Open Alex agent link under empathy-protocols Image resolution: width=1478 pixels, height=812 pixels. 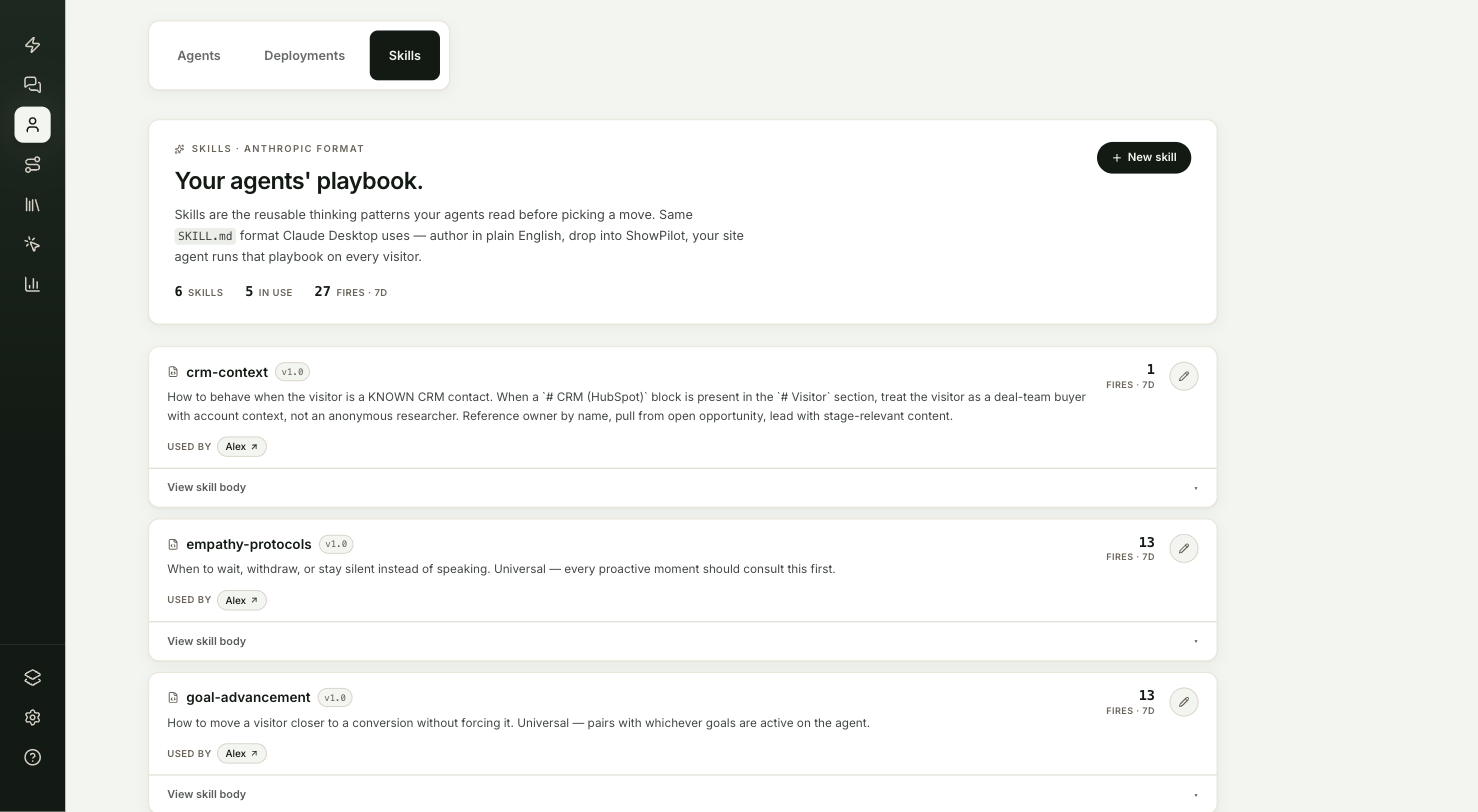click(242, 601)
